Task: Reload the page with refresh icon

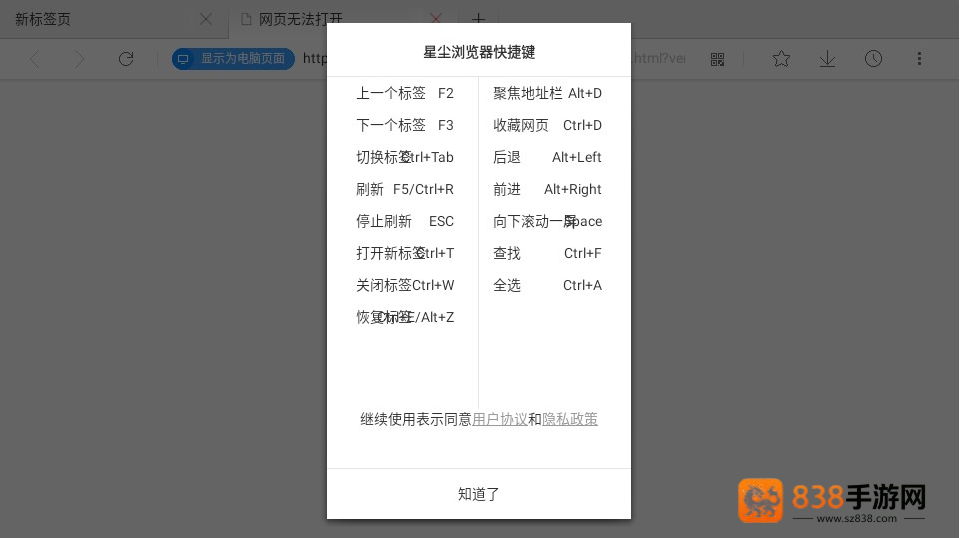Action: 126,59
